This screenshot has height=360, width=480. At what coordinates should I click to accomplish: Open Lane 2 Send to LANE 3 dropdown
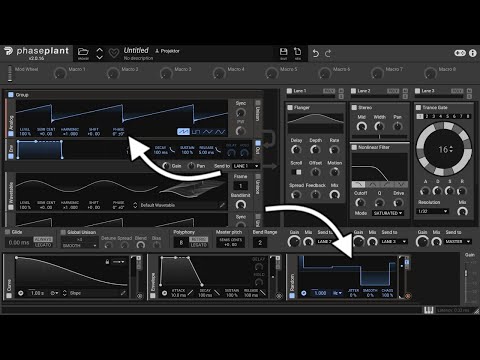394,241
